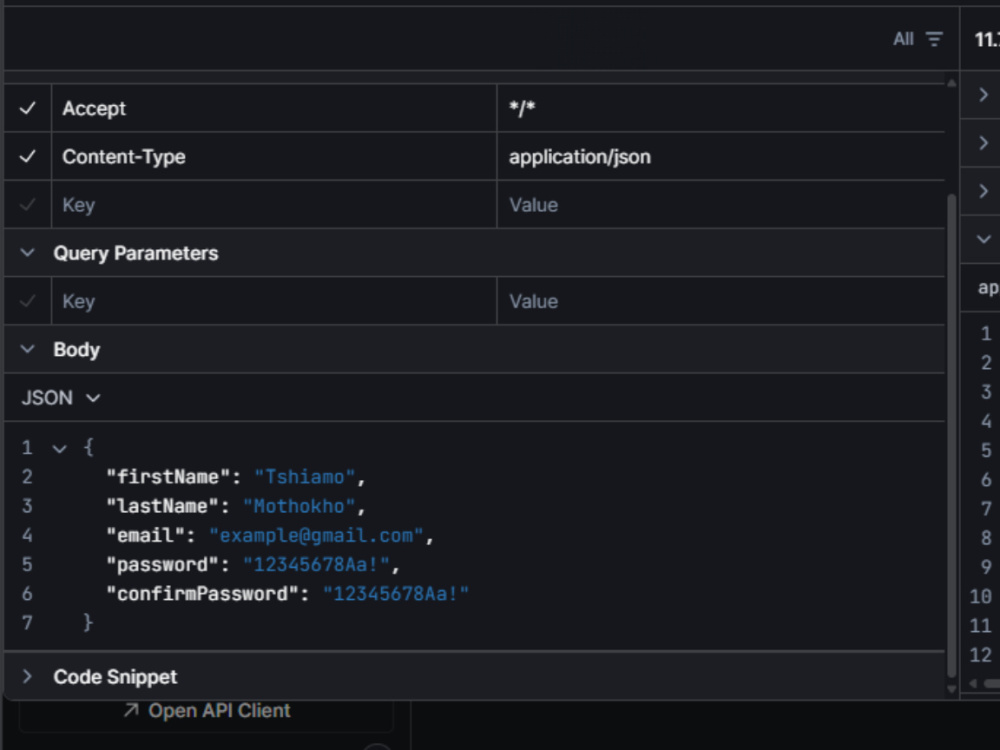Viewport: 1000px width, 750px height.
Task: Collapse the open section in right panel
Action: (983, 239)
